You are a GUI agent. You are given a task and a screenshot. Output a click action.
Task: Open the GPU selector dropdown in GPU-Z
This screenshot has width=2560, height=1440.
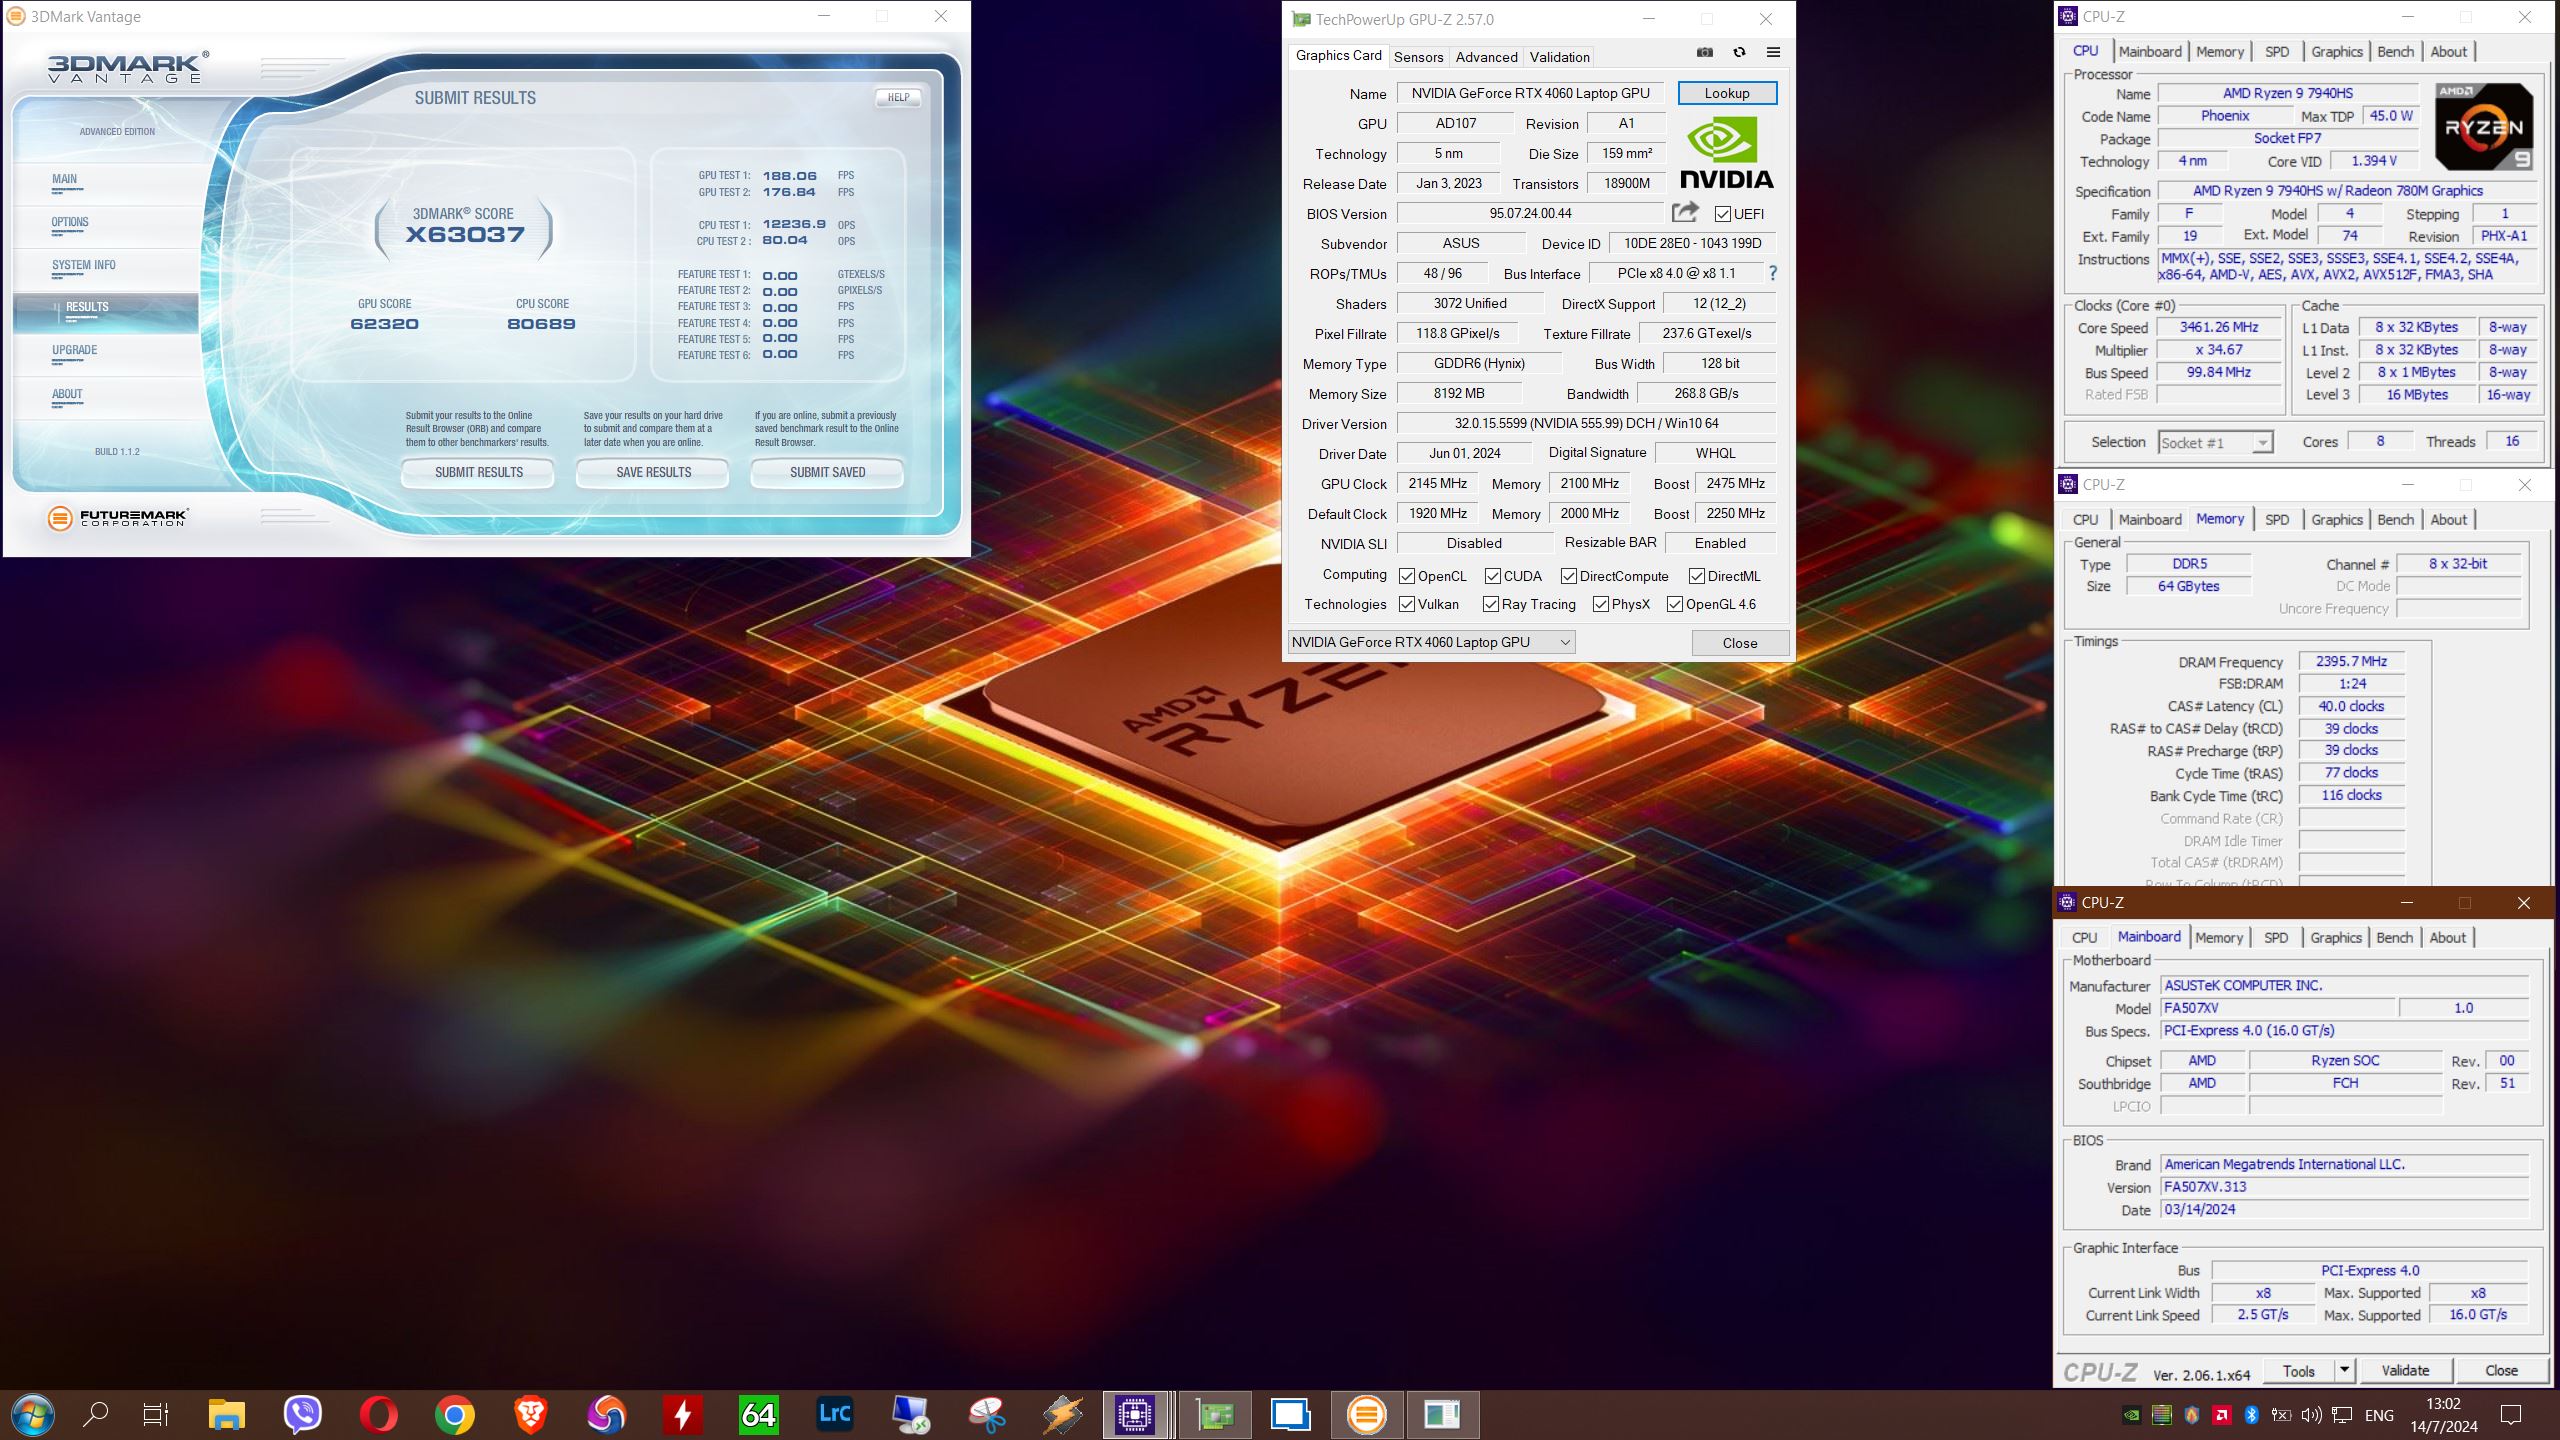1431,642
